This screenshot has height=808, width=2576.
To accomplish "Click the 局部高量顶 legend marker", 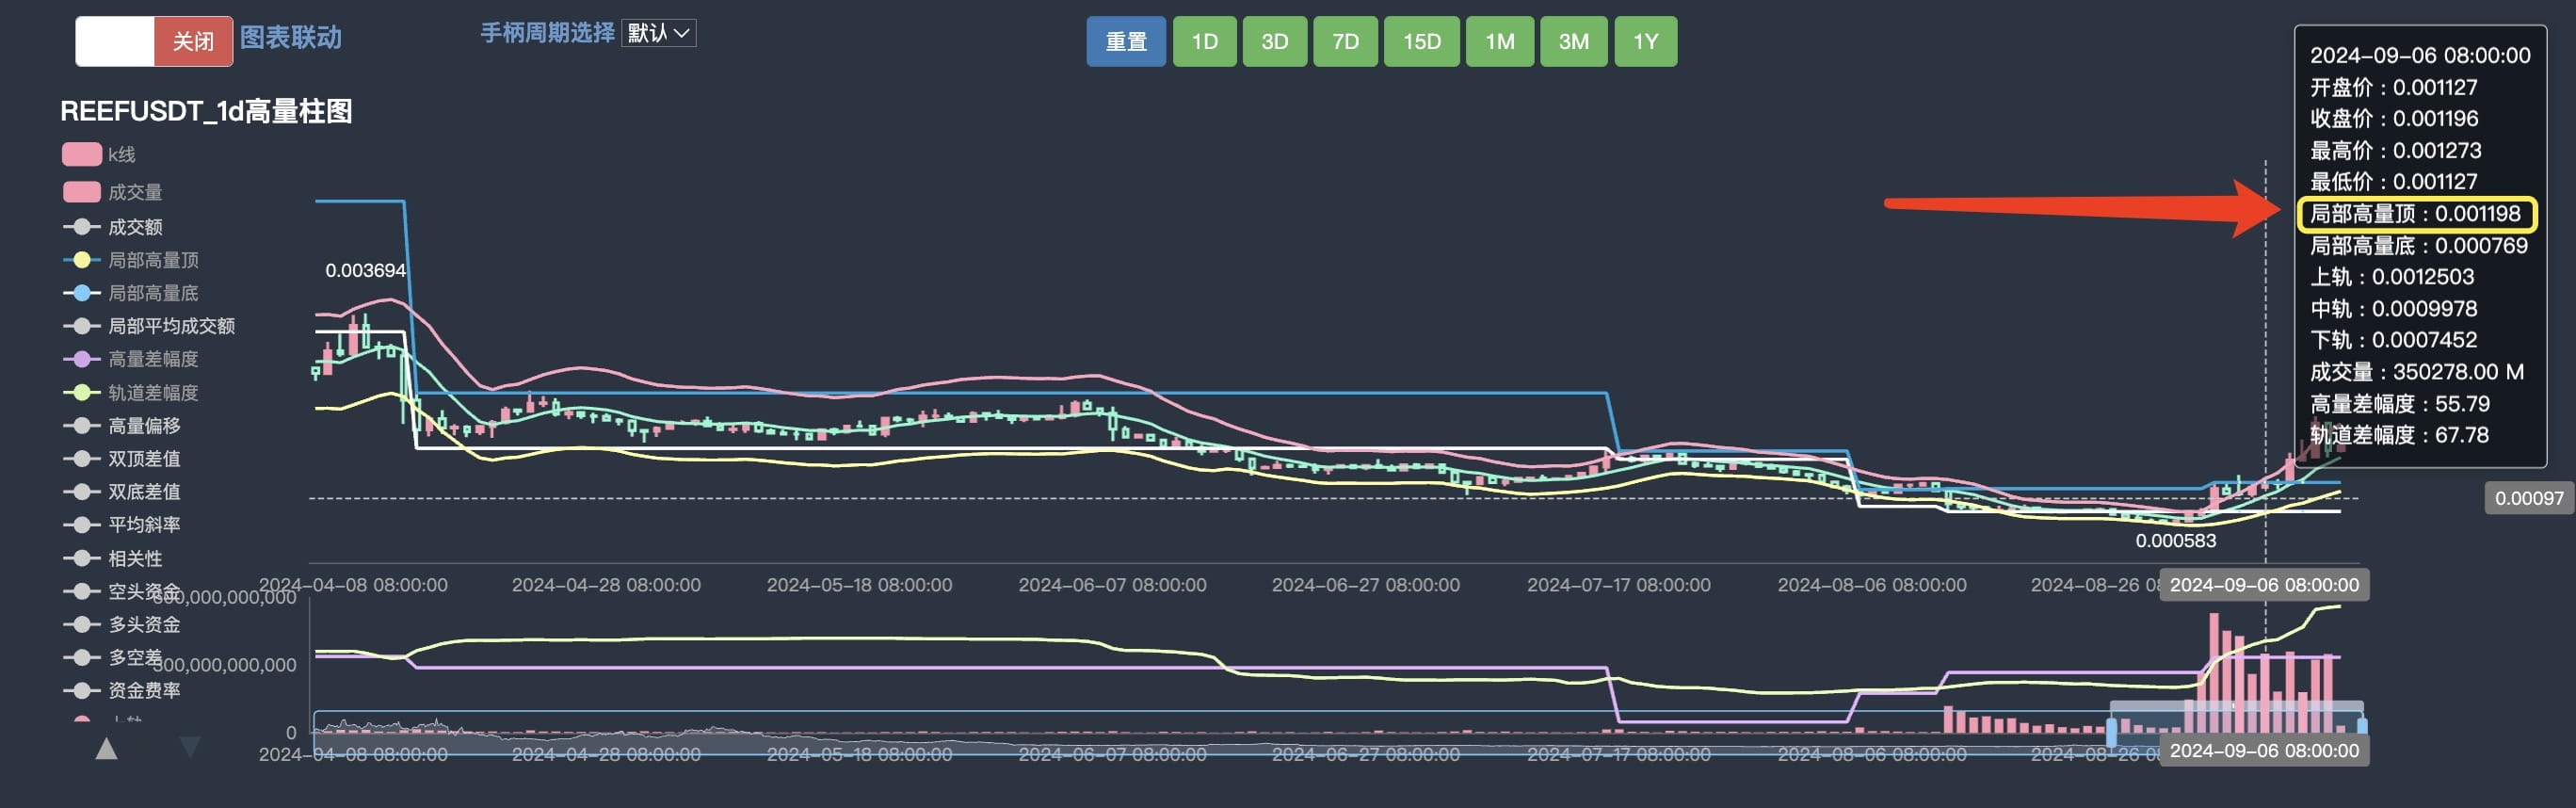I will coord(81,260).
